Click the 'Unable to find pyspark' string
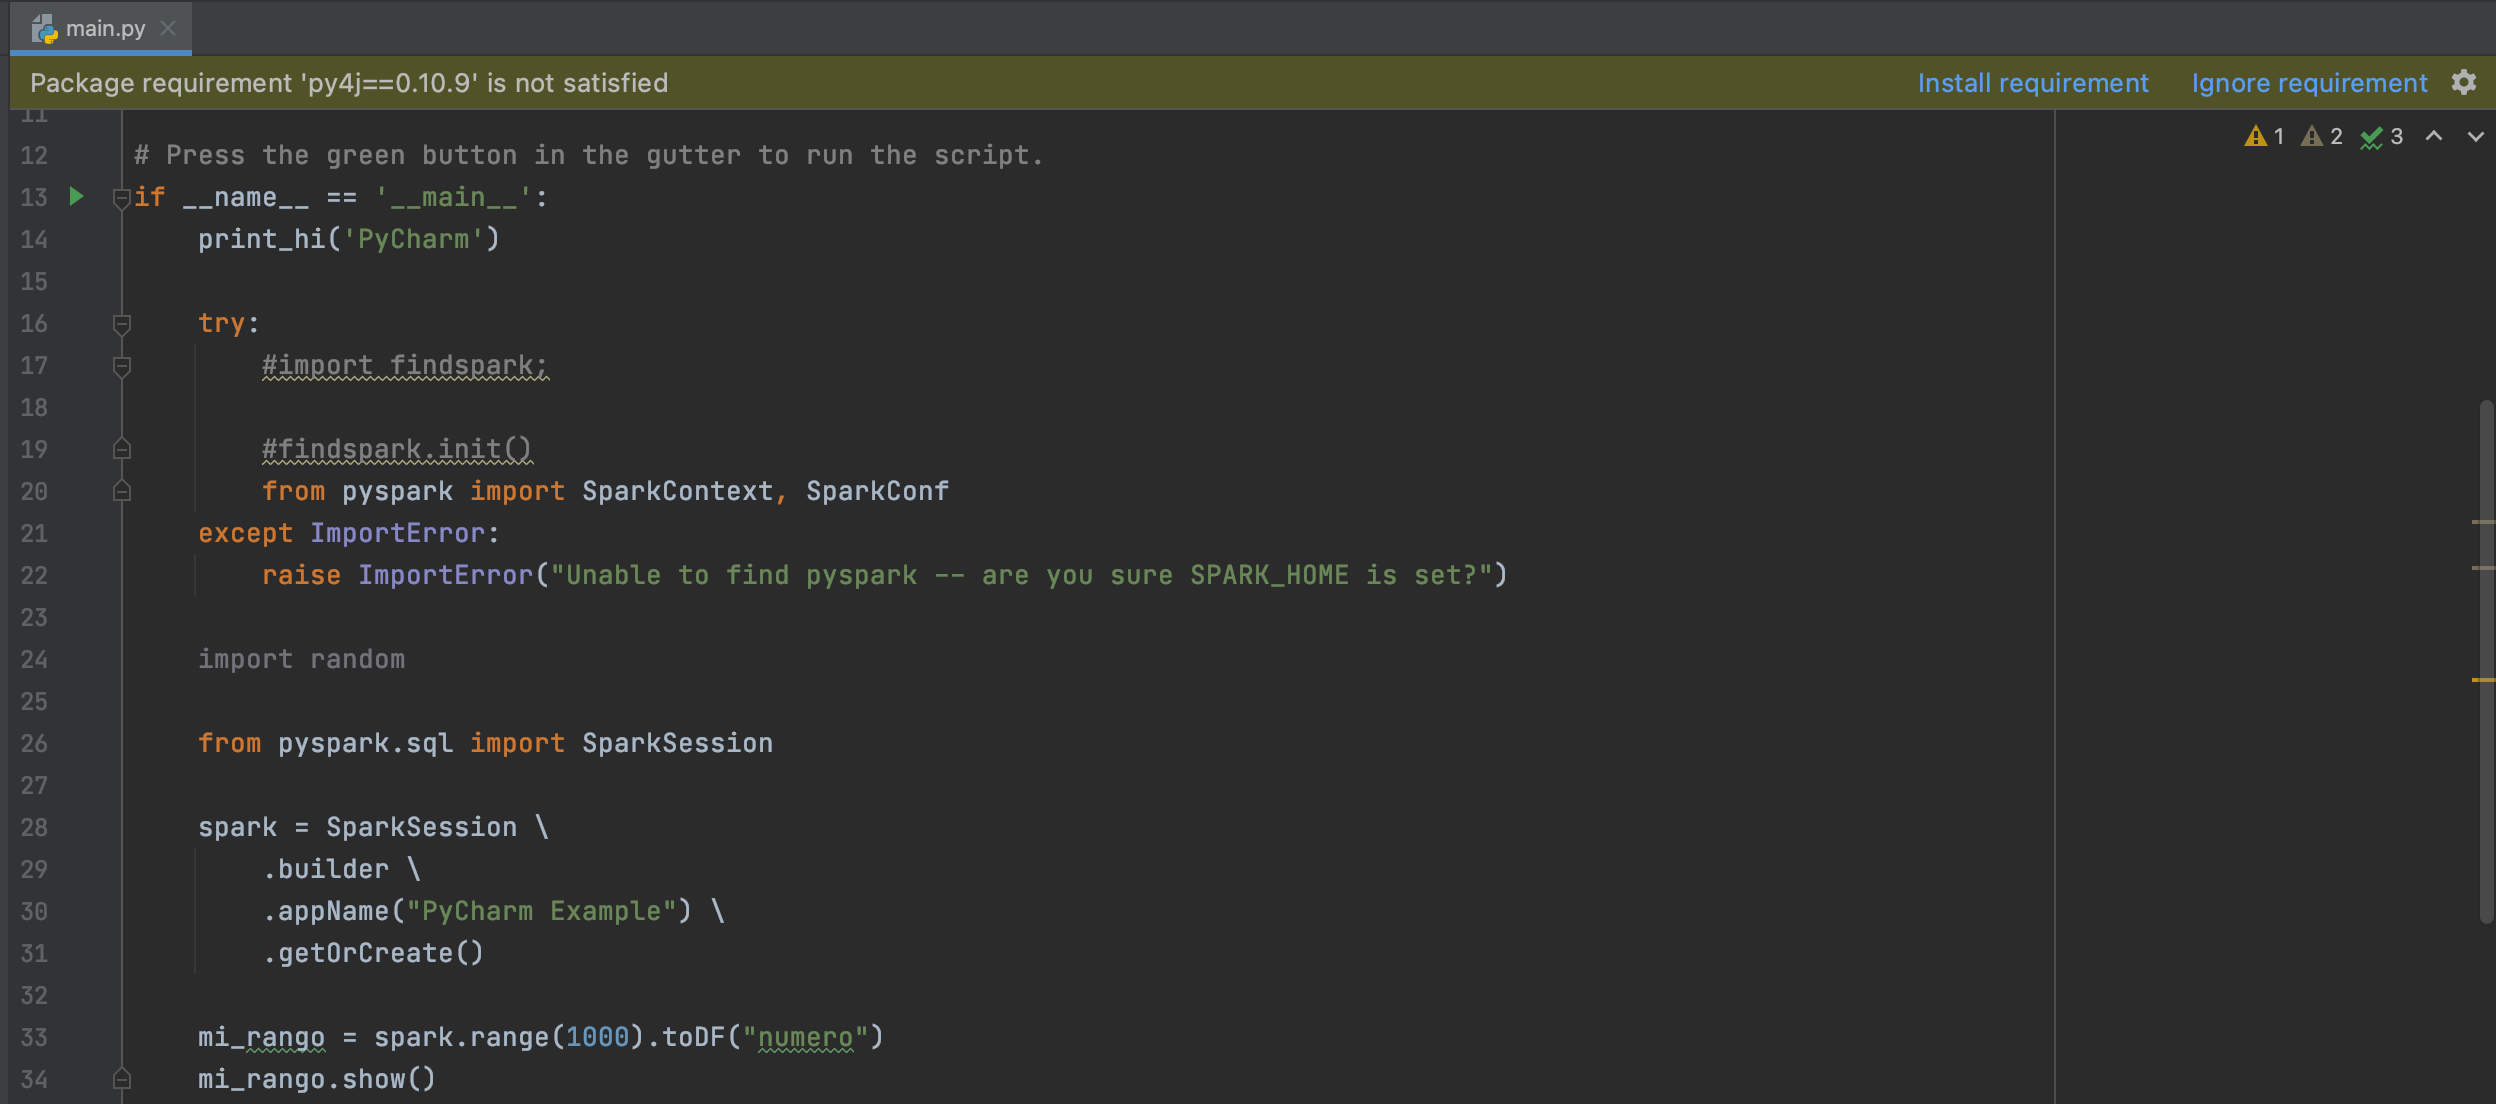2496x1104 pixels. 1021,575
